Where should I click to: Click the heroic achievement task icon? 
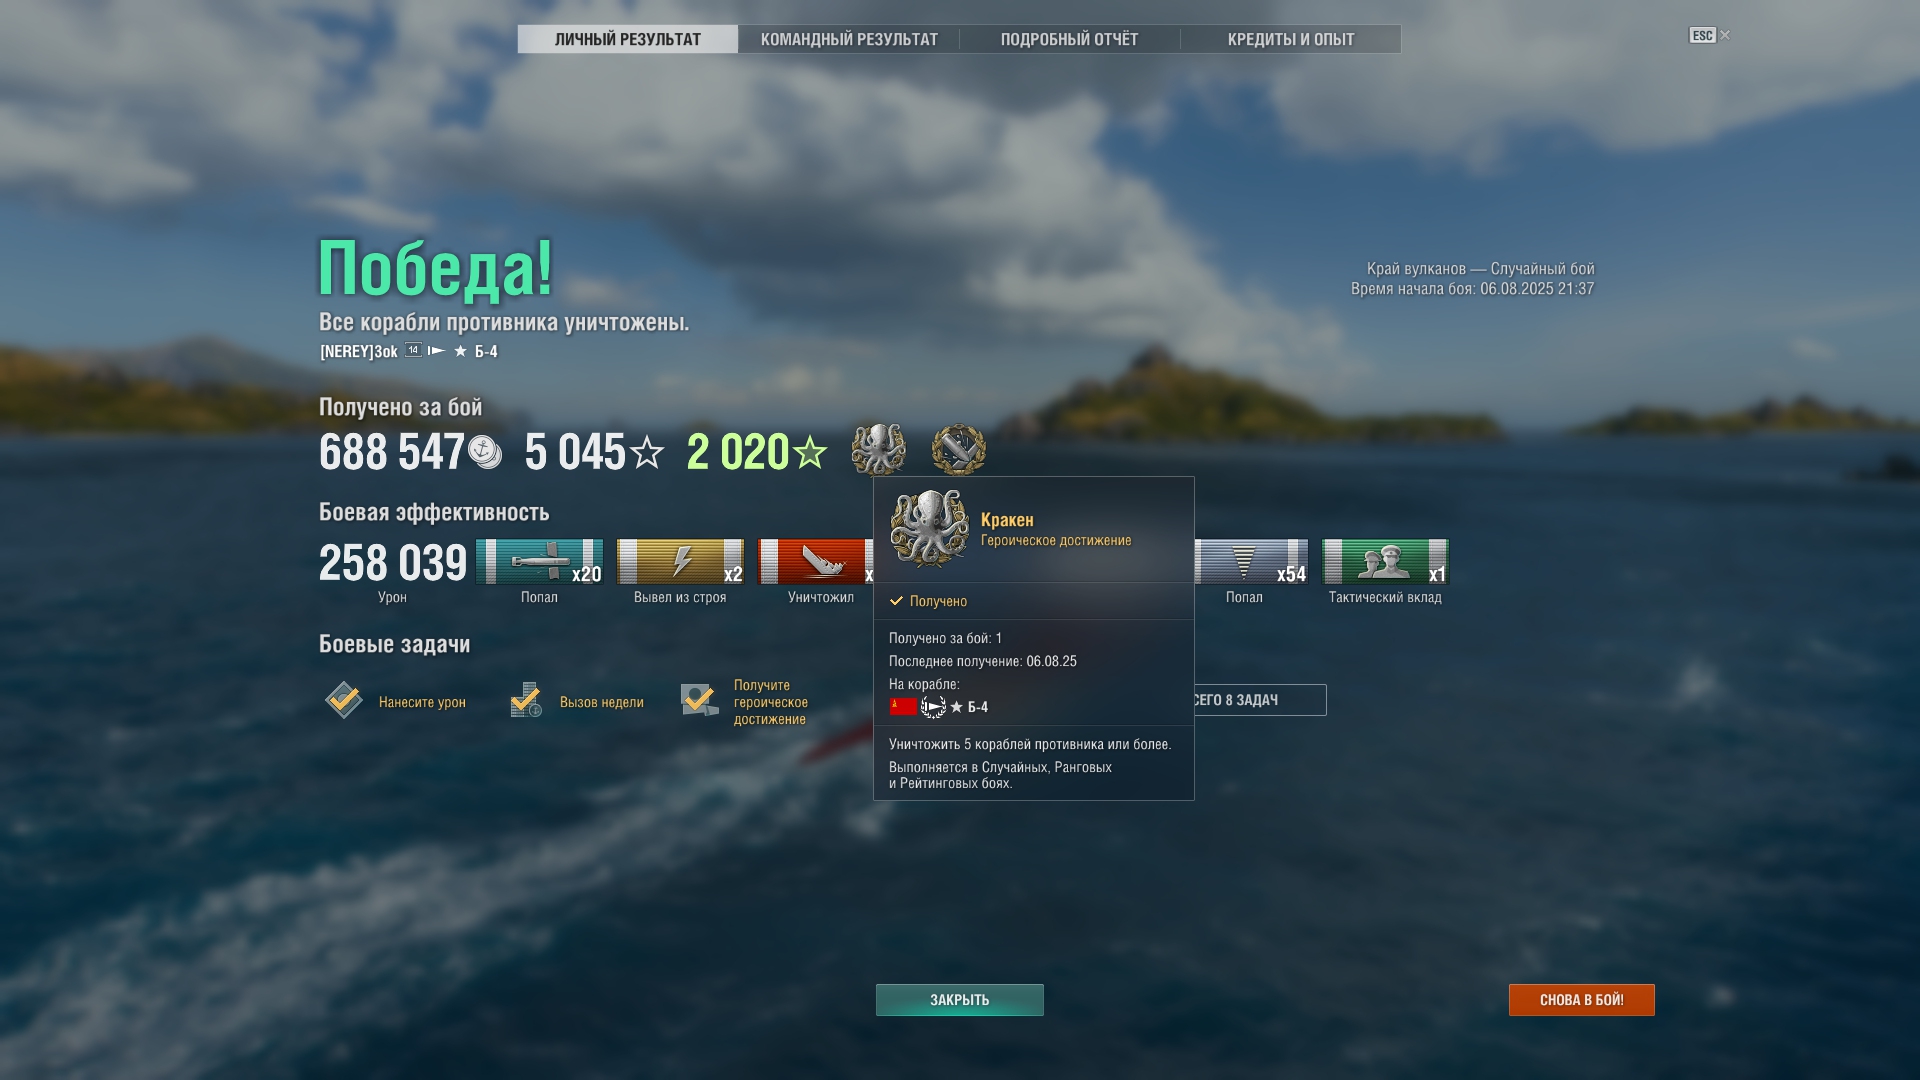pyautogui.click(x=700, y=700)
